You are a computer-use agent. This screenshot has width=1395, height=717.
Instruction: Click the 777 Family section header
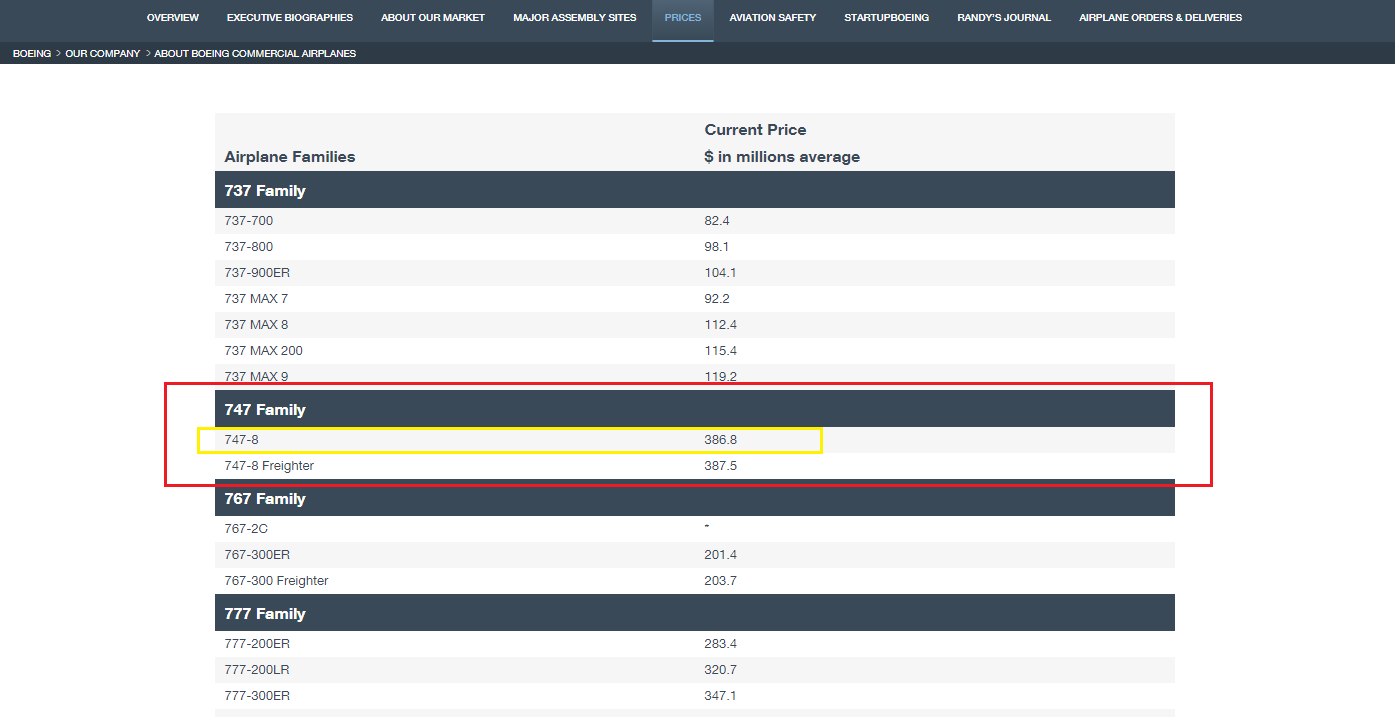(x=695, y=613)
